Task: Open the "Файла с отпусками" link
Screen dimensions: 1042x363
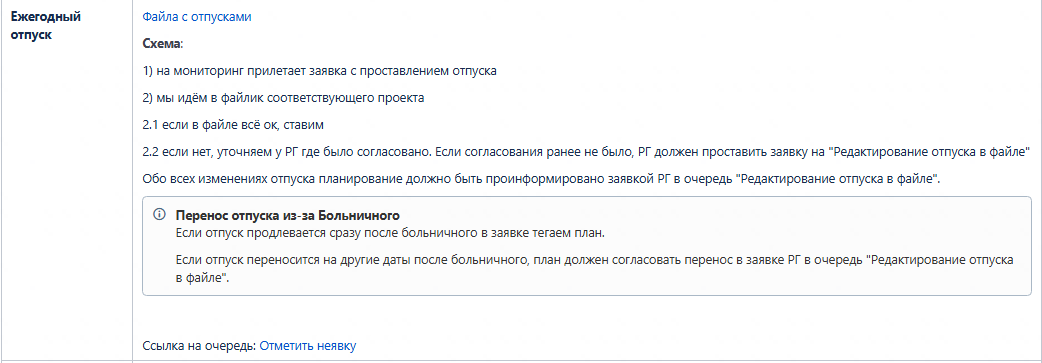Action: [x=197, y=17]
